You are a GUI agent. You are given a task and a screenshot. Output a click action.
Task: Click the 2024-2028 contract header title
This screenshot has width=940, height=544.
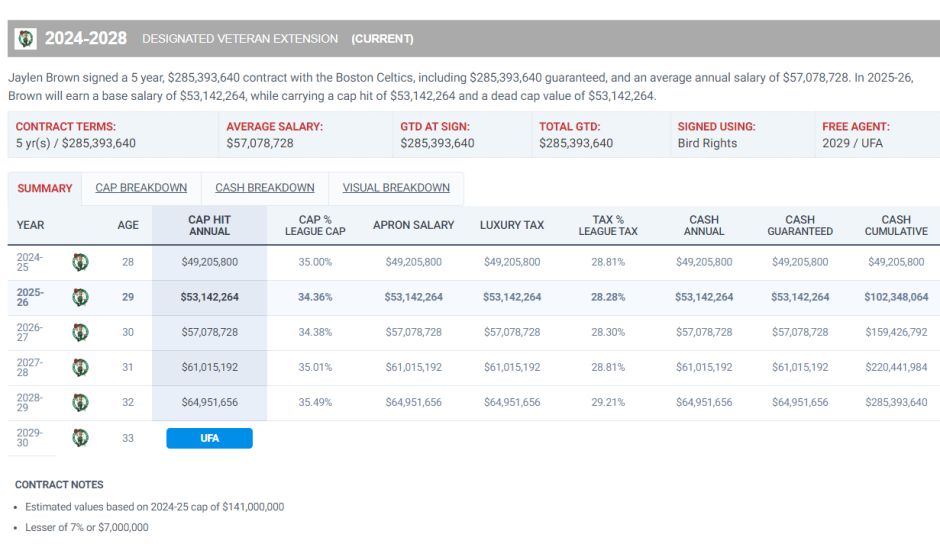[86, 39]
